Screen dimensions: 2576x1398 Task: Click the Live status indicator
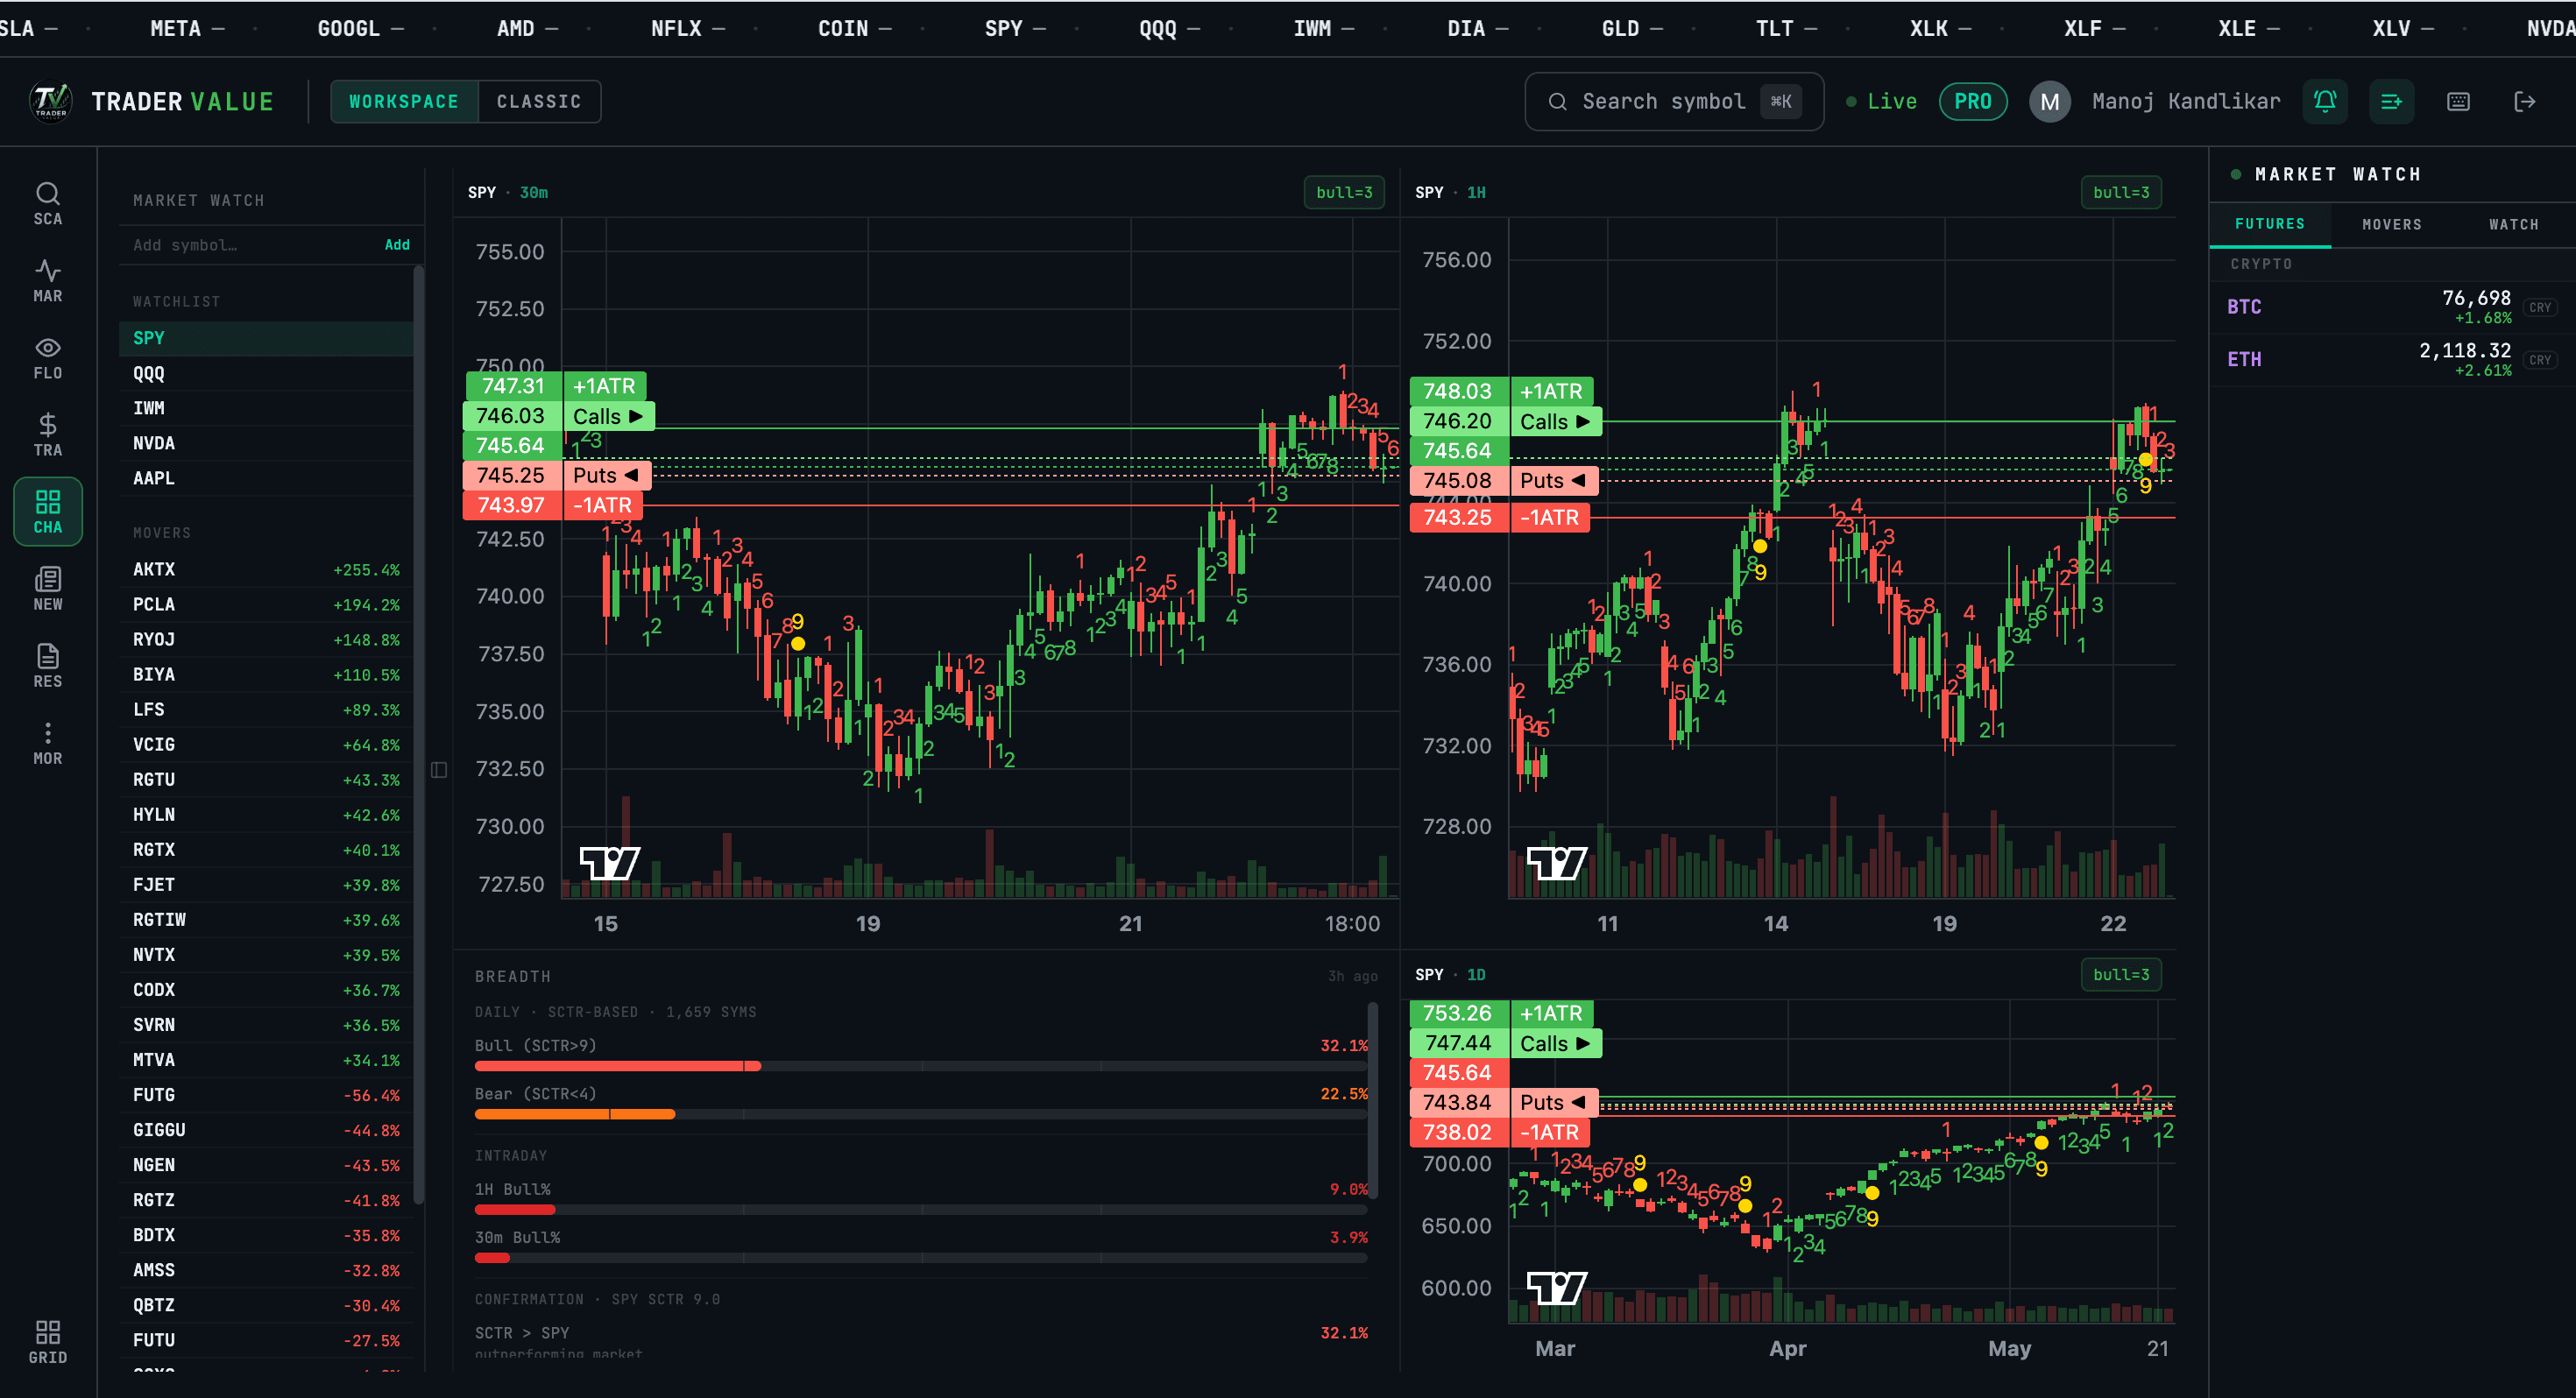1881,101
